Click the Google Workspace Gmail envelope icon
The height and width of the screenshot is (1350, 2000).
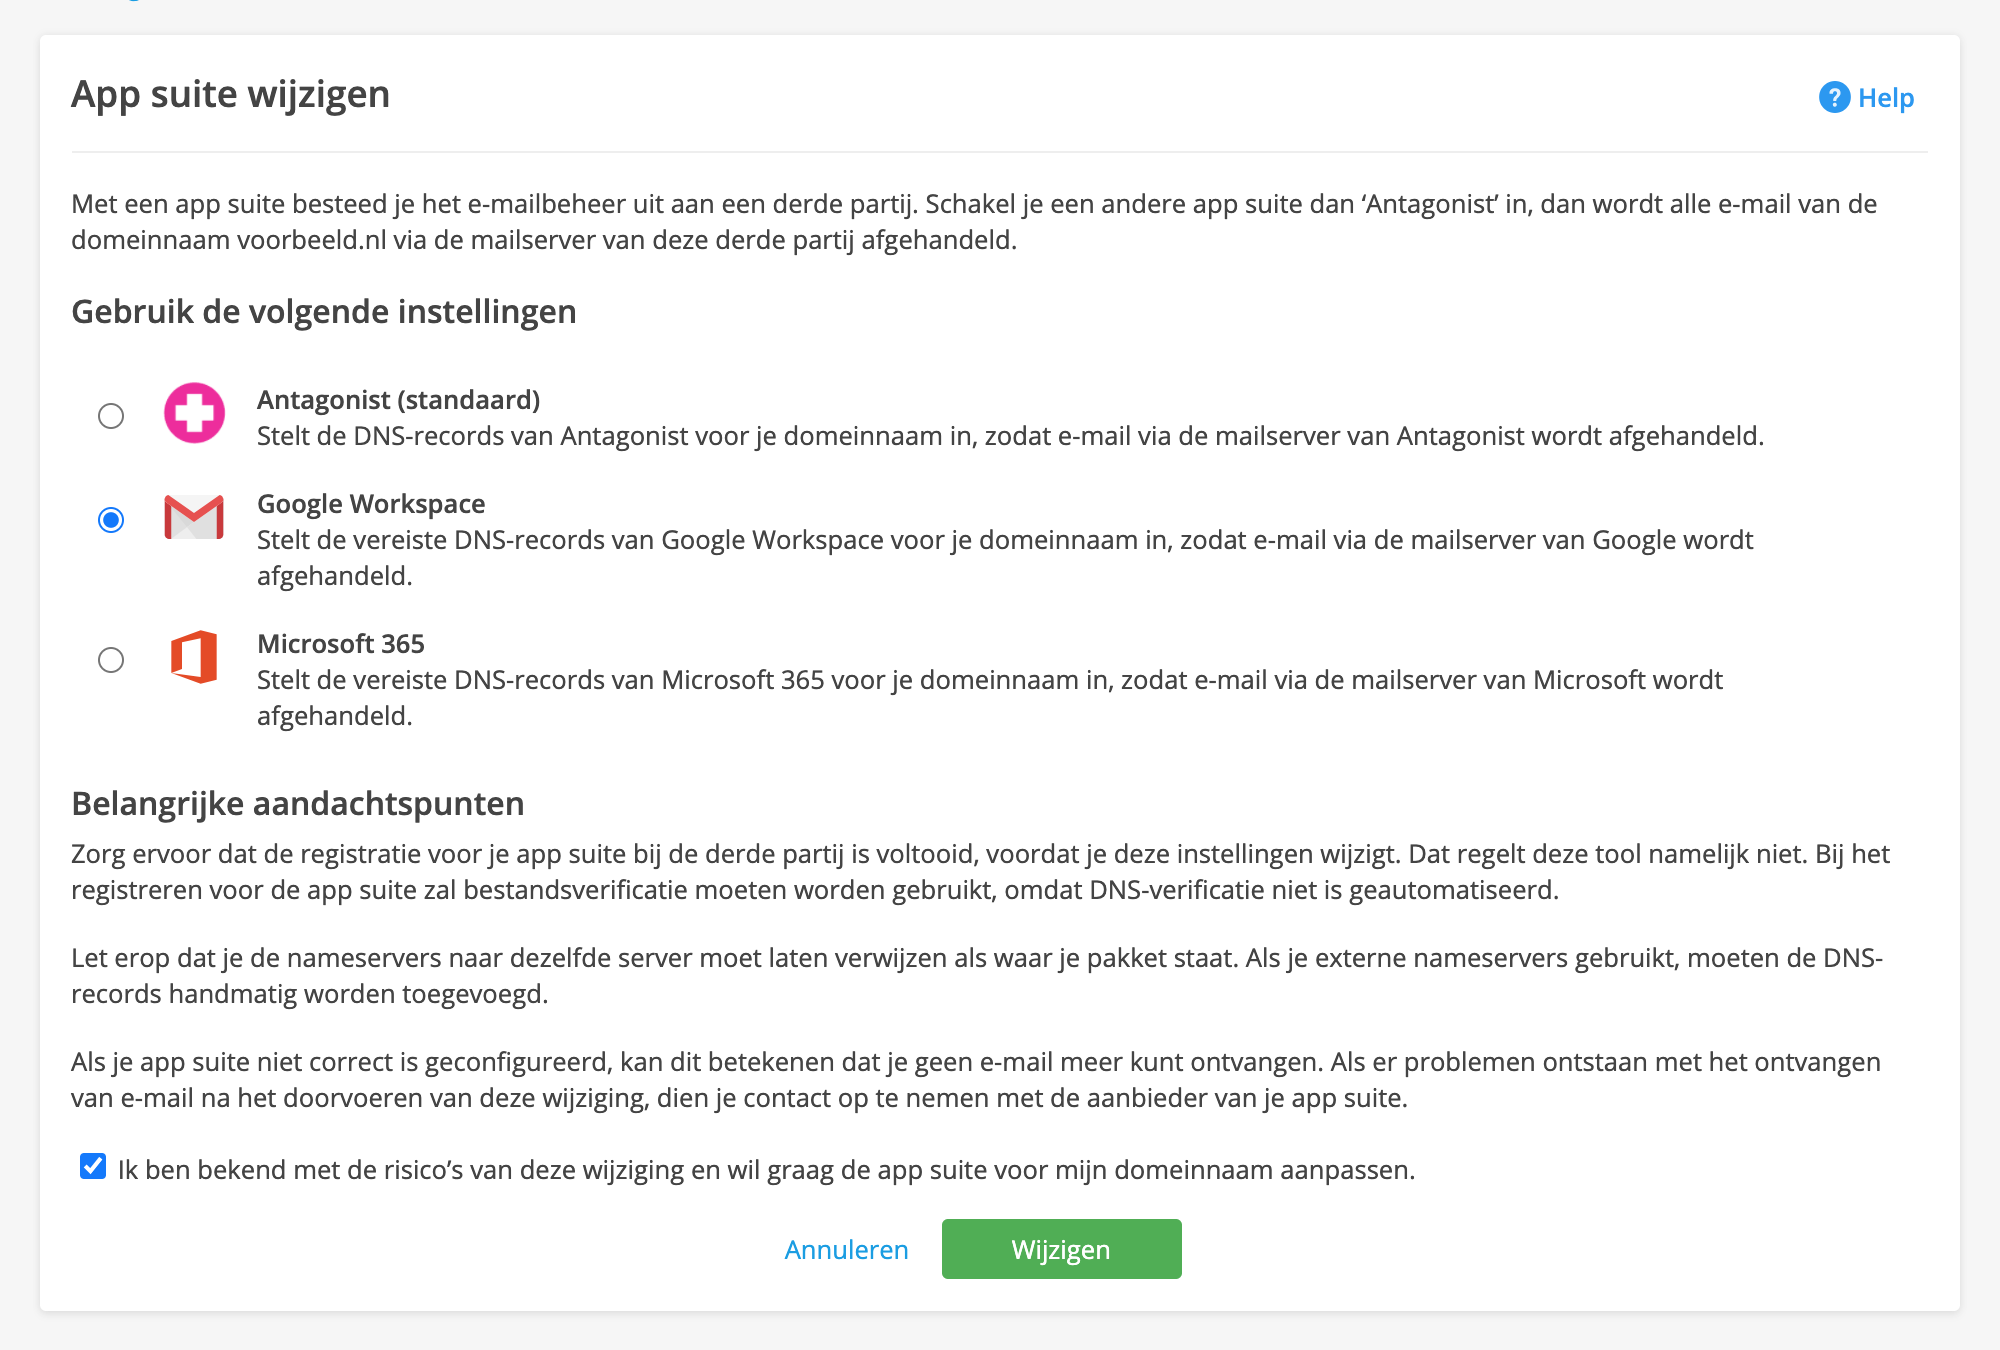(x=194, y=519)
